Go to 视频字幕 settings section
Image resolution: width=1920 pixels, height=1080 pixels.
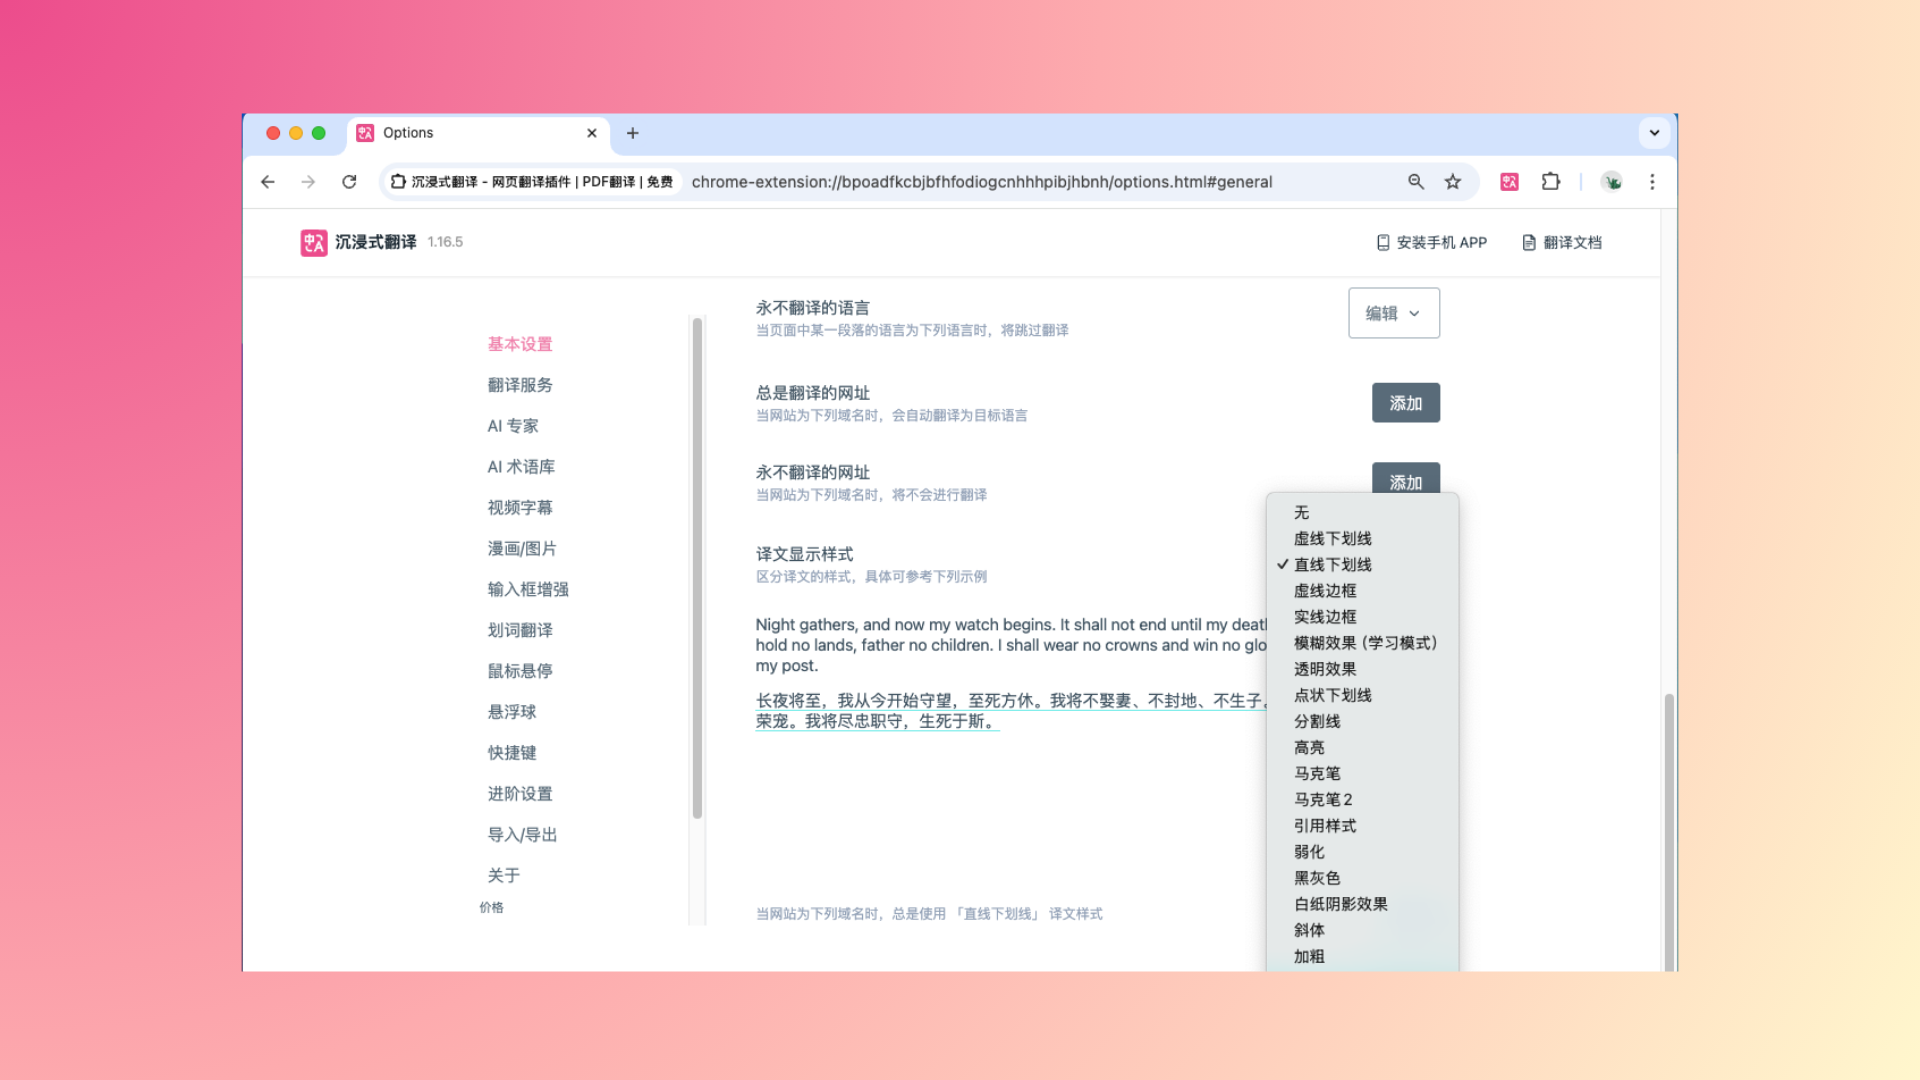[x=520, y=508]
